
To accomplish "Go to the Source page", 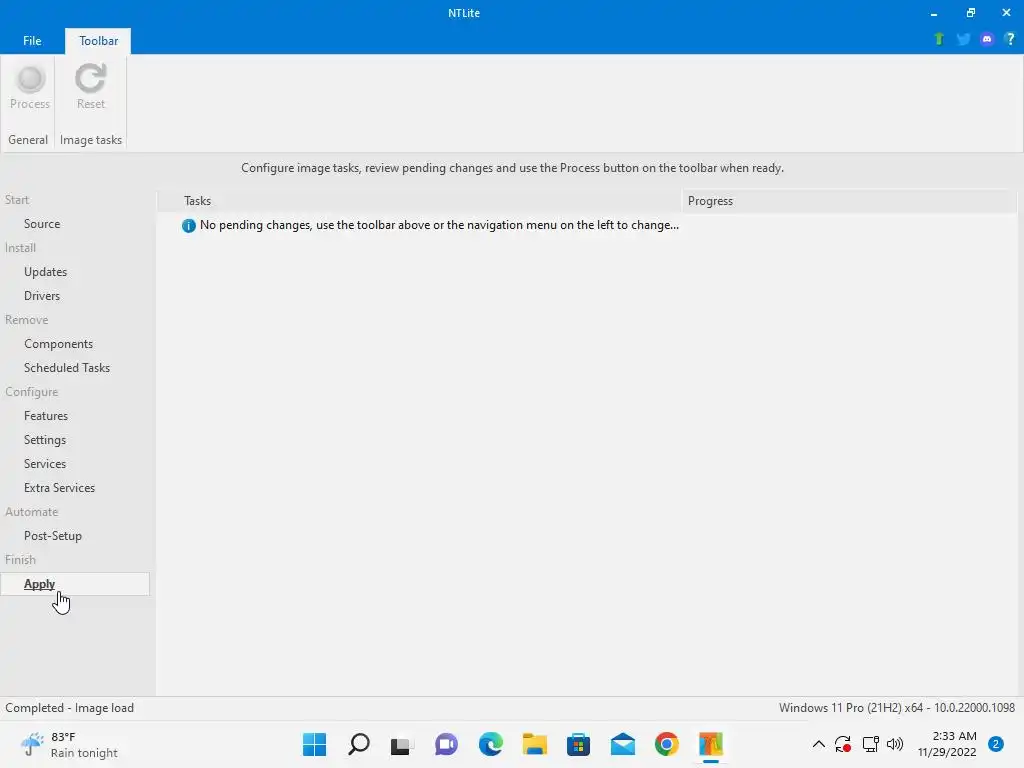I will click(x=42, y=224).
